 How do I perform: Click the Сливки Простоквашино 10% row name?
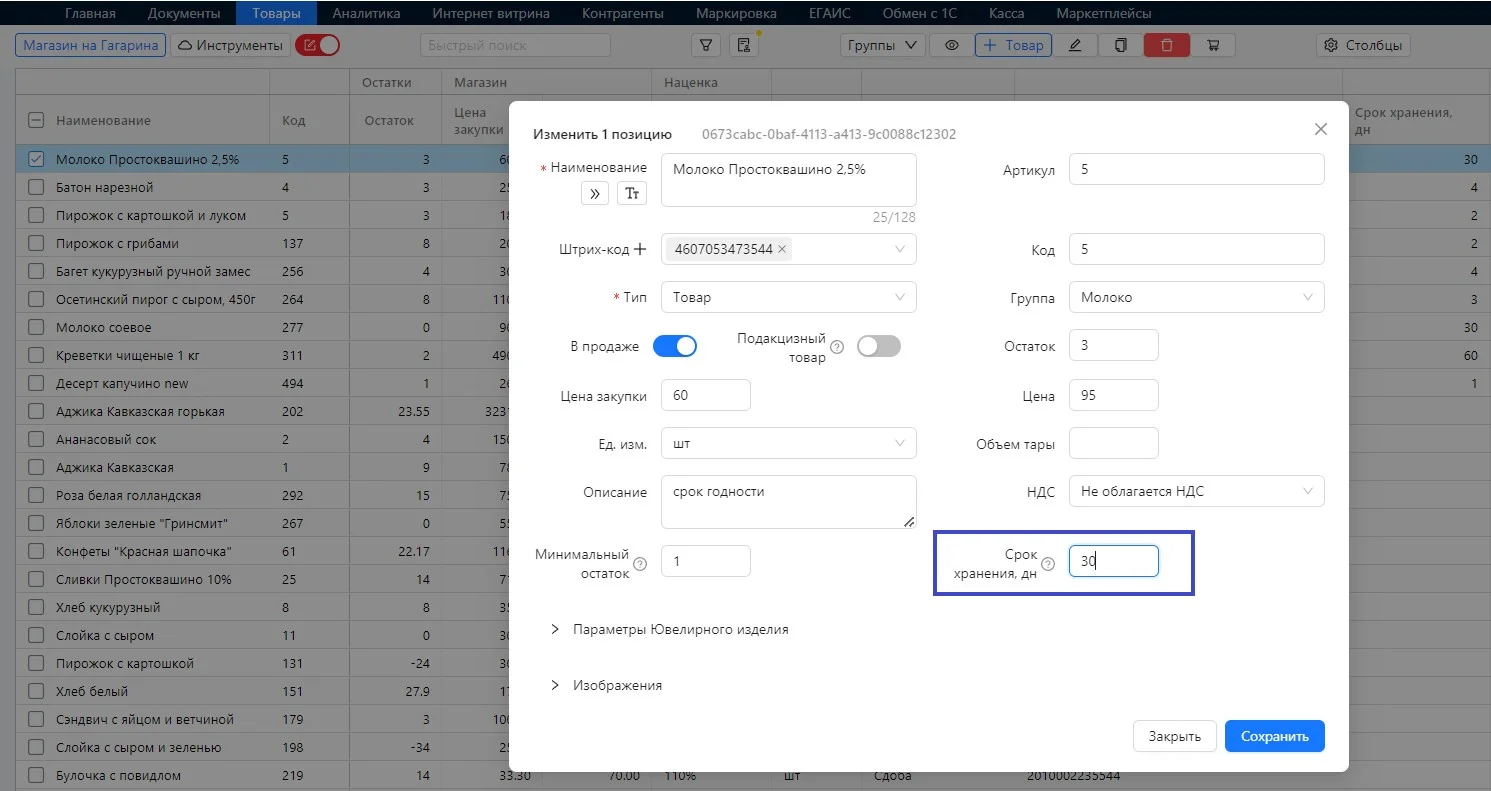tap(144, 579)
